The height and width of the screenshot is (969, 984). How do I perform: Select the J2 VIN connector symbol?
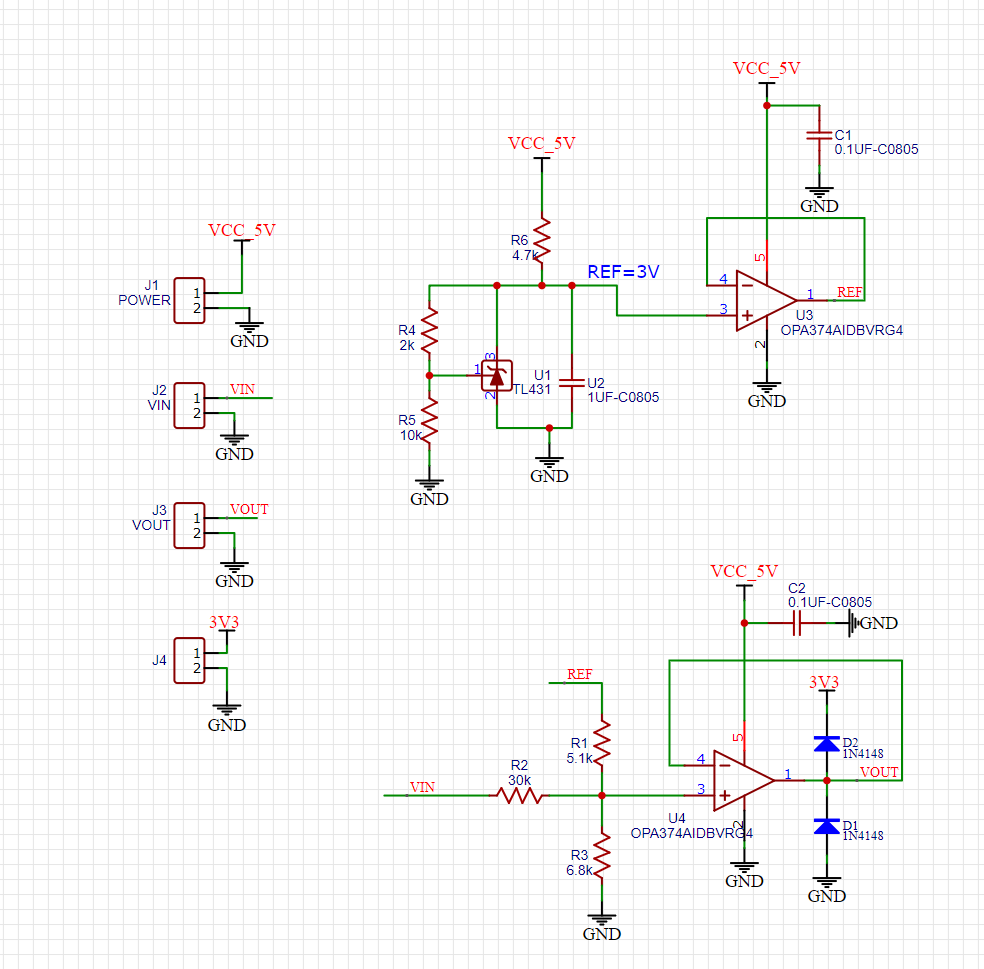click(x=189, y=405)
